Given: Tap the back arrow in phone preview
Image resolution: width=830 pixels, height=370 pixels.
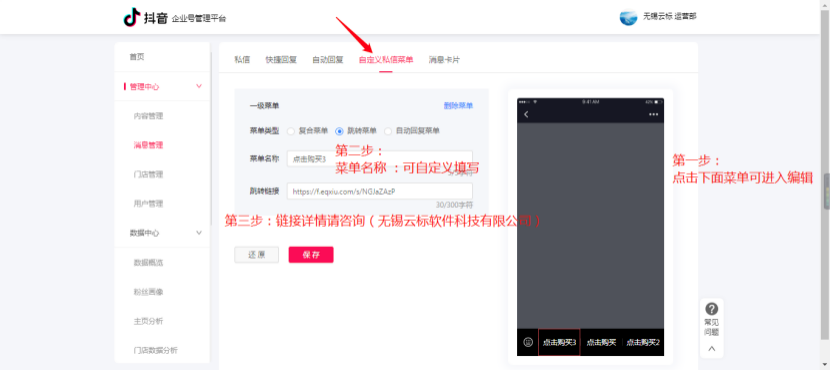Looking at the screenshot, I should tap(526, 114).
